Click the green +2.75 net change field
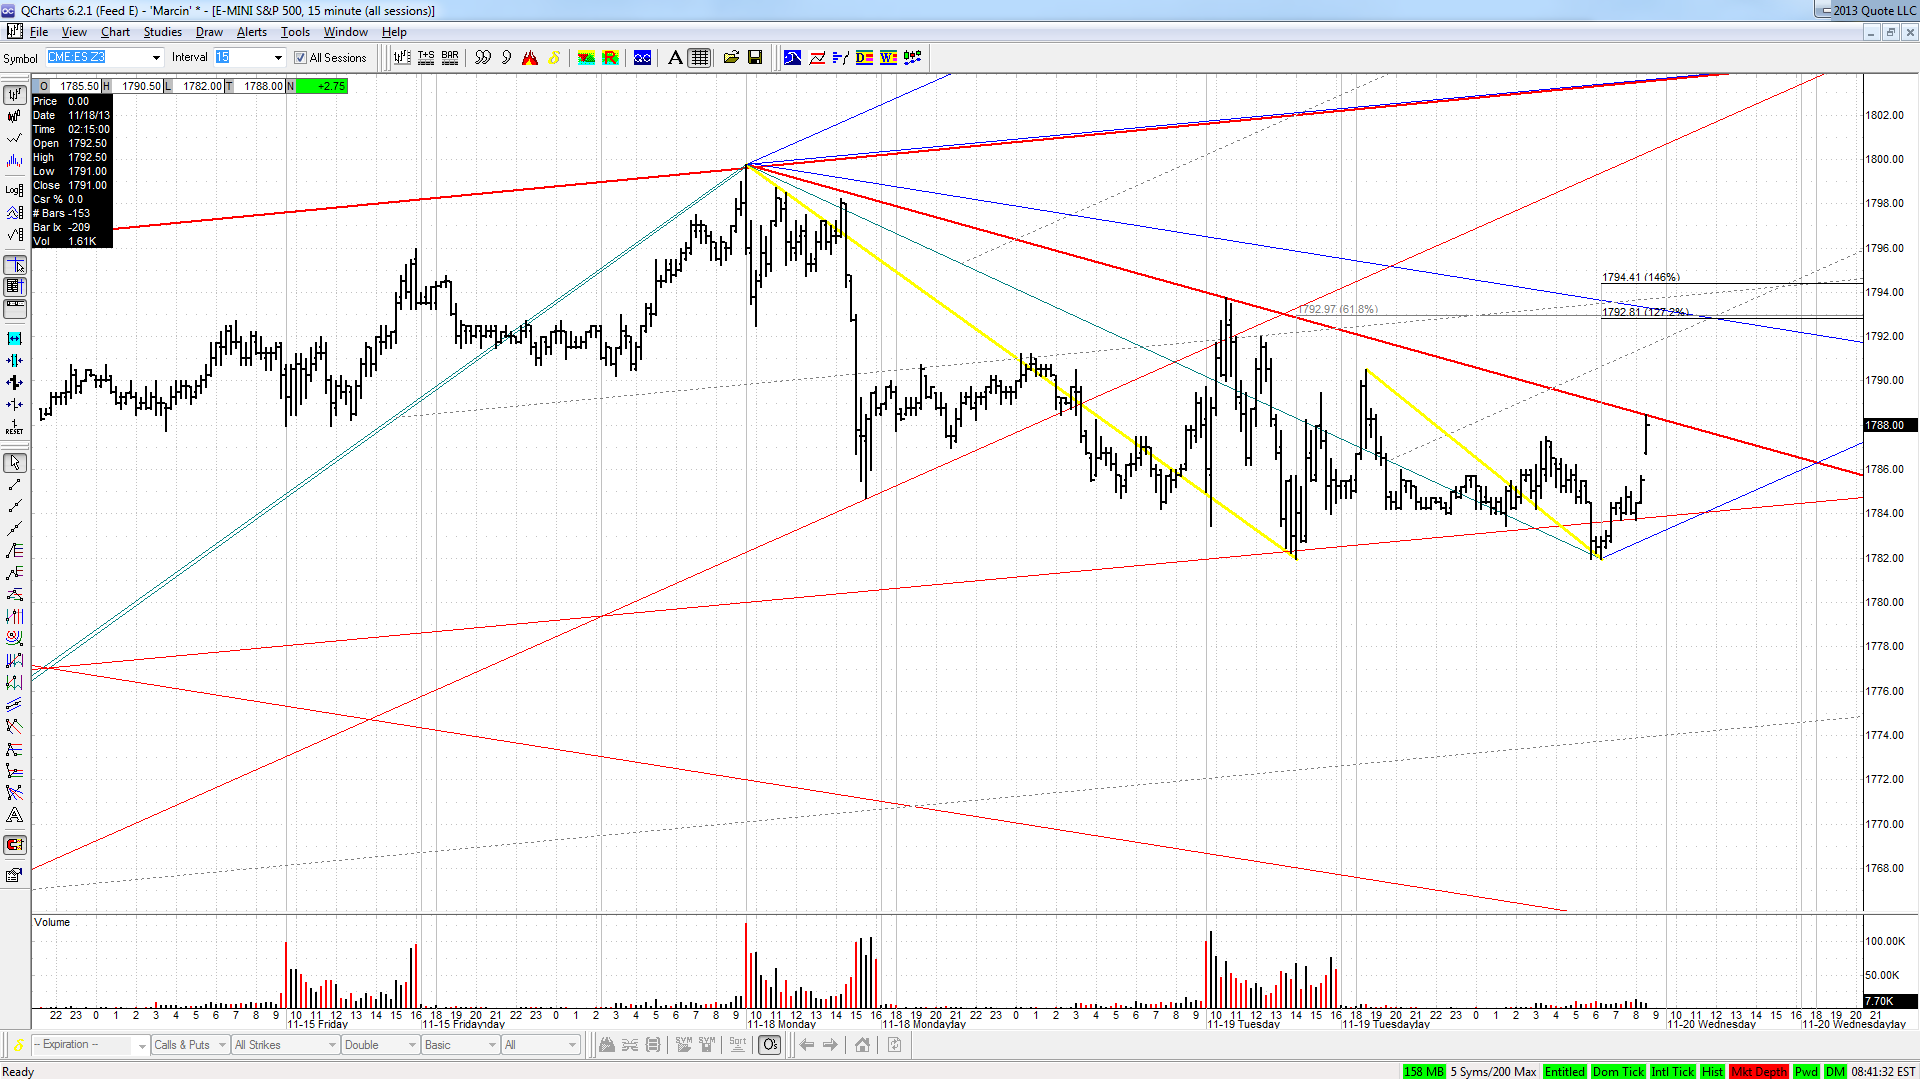This screenshot has height=1080, width=1920. click(x=322, y=86)
